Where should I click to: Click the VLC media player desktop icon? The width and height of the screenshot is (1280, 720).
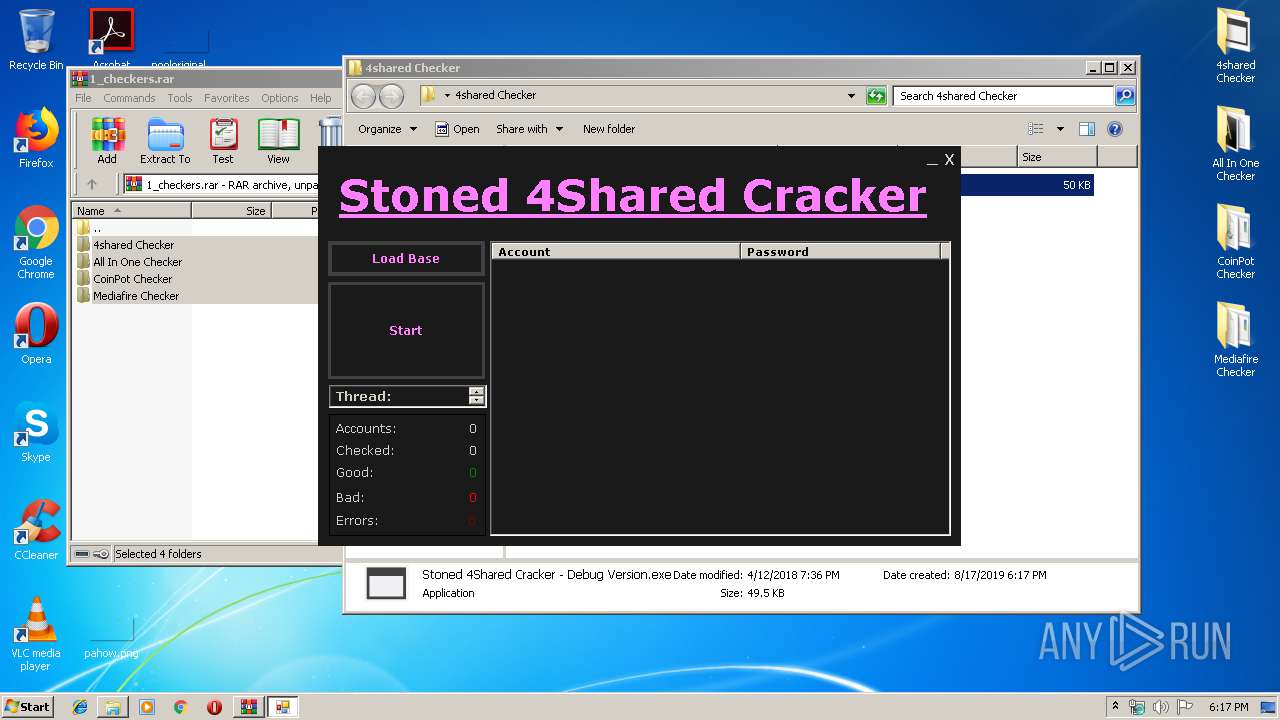(x=36, y=634)
